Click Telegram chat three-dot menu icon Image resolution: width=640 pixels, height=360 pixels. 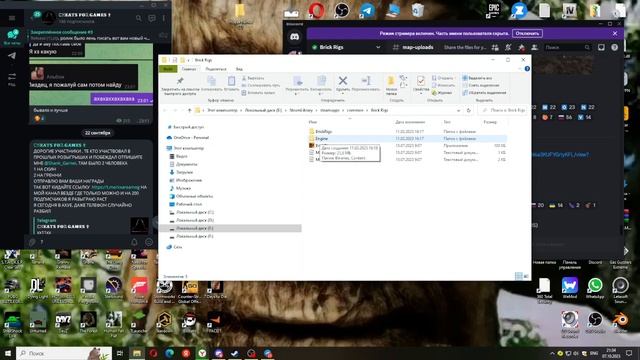pyautogui.click(x=164, y=18)
